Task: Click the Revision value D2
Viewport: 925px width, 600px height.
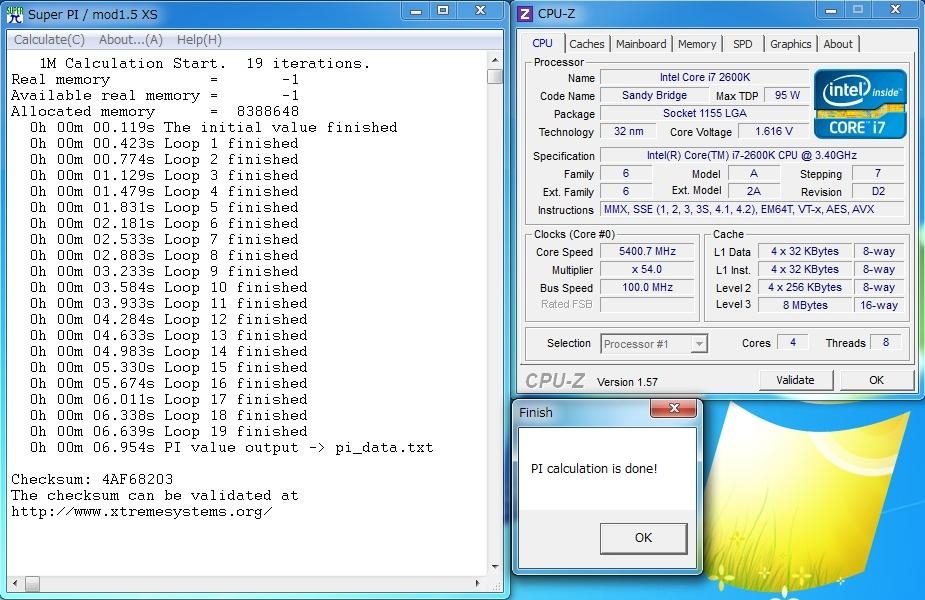Action: pyautogui.click(x=878, y=191)
